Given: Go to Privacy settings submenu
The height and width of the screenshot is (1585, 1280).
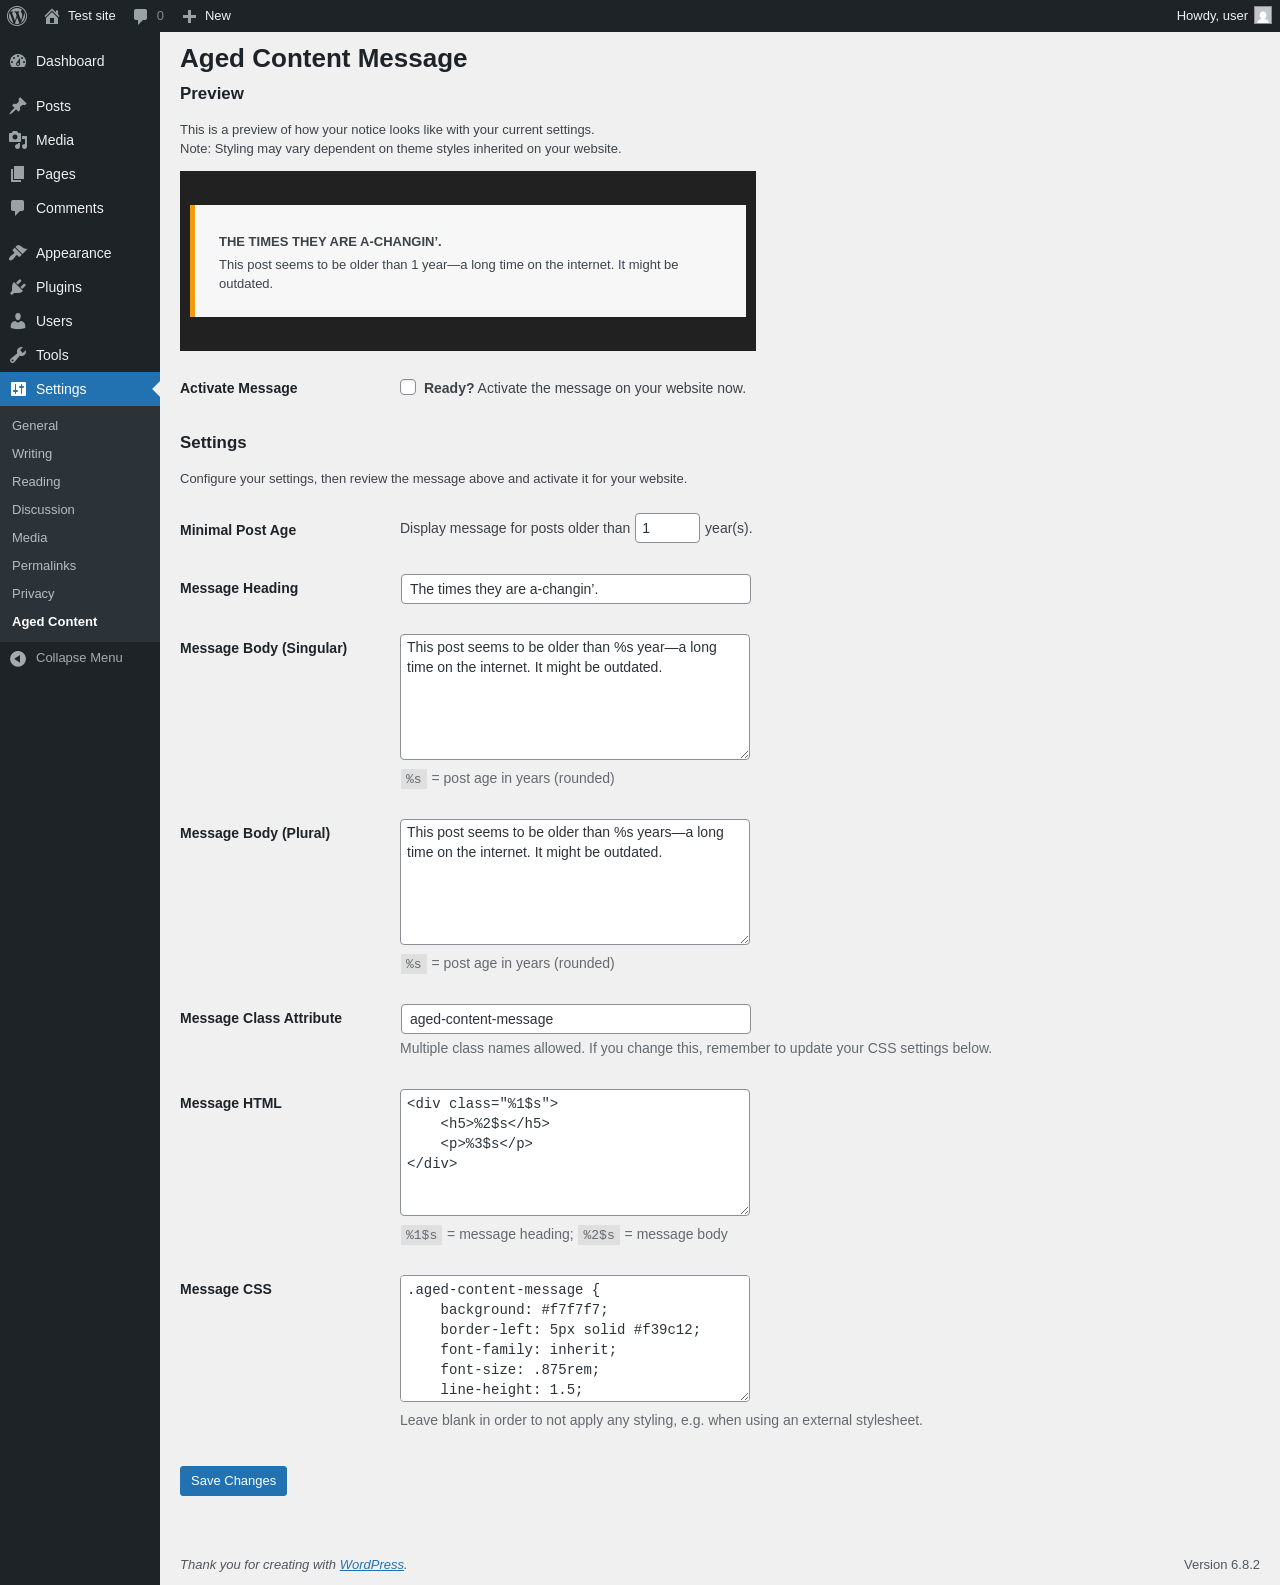Looking at the screenshot, I should 80,594.
